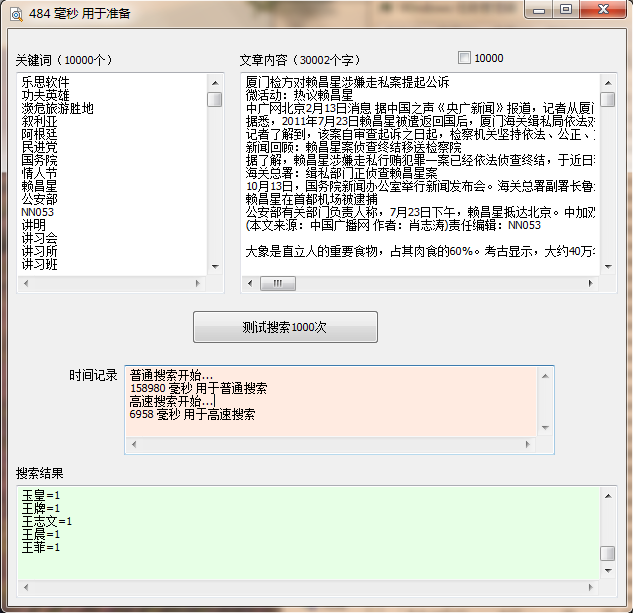Select NN053 in the keyword list
Screen dimensions: 633x613
click(x=38, y=212)
